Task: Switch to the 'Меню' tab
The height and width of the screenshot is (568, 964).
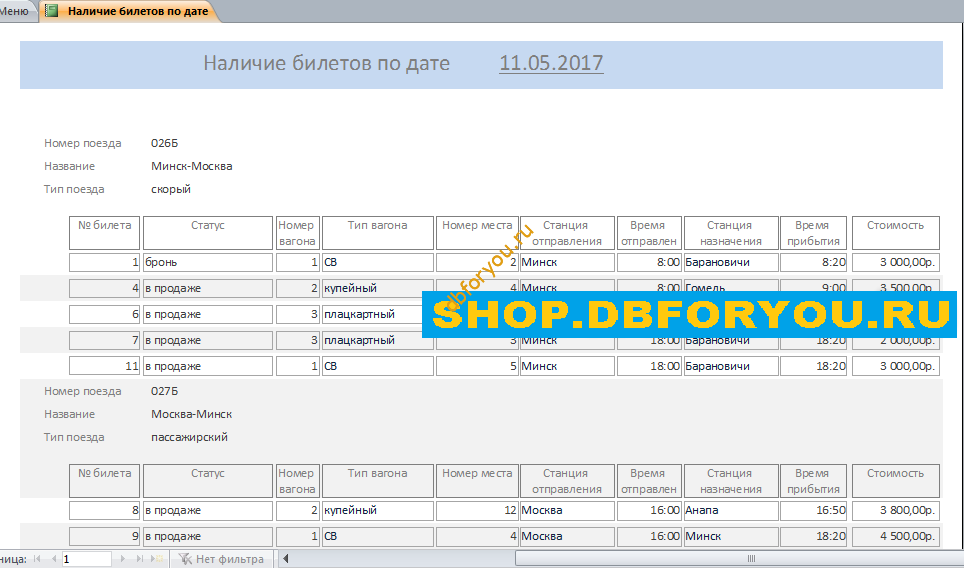Action: [x=15, y=11]
